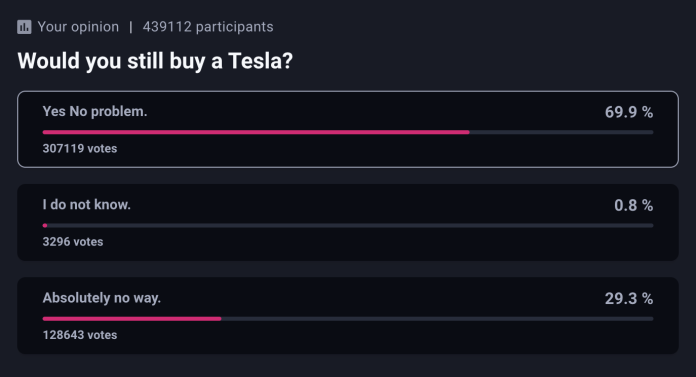Click the '307119 votes' count
Viewport: 696px width, 377px height.
click(x=80, y=148)
